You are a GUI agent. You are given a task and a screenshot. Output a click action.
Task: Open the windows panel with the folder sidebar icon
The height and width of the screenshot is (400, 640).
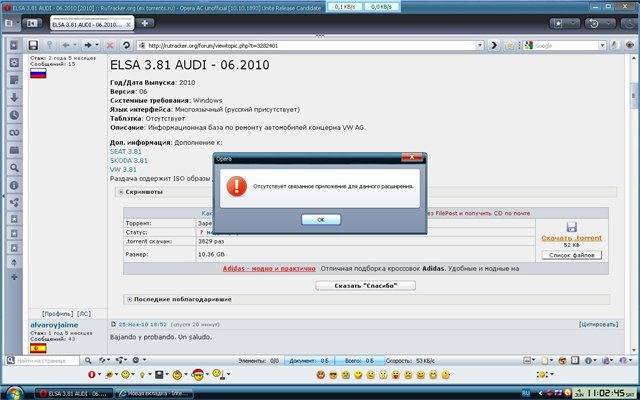click(14, 150)
